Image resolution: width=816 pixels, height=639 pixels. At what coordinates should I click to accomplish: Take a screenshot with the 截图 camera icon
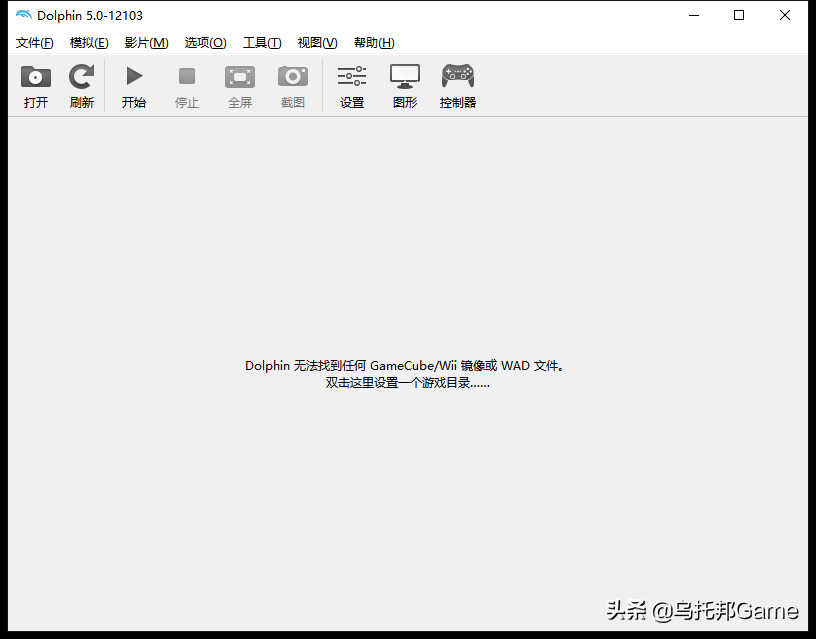tap(292, 76)
